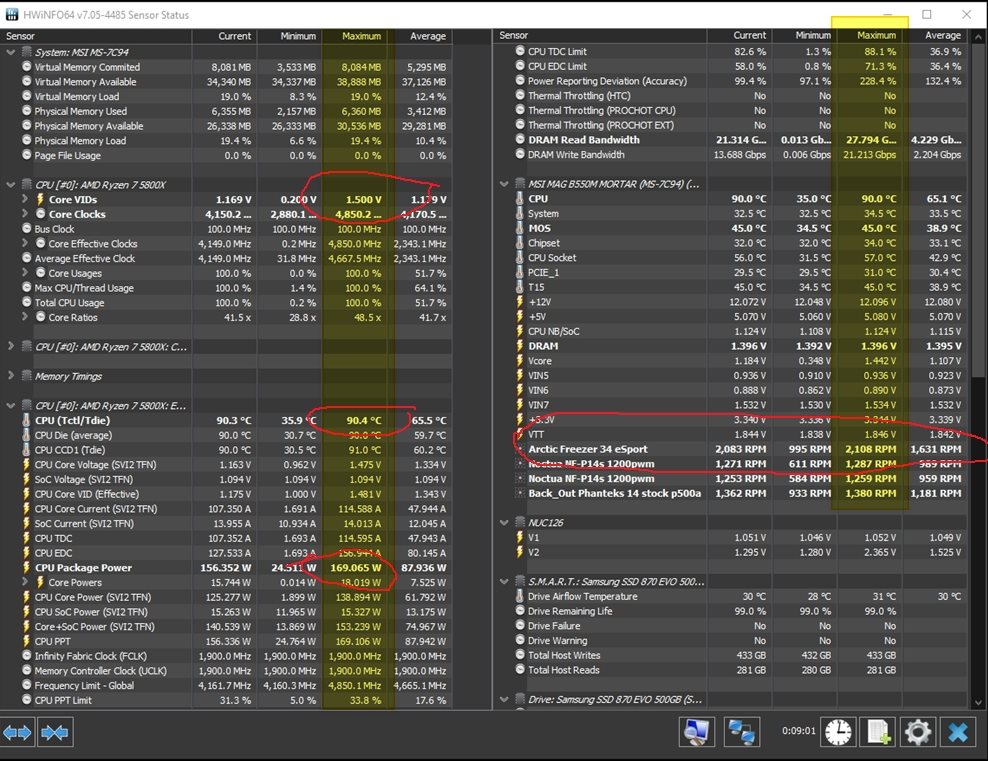Viewport: 988px width, 761px height.
Task: Collapse the MSI MAG B550M MORTAR group
Action: pyautogui.click(x=505, y=184)
